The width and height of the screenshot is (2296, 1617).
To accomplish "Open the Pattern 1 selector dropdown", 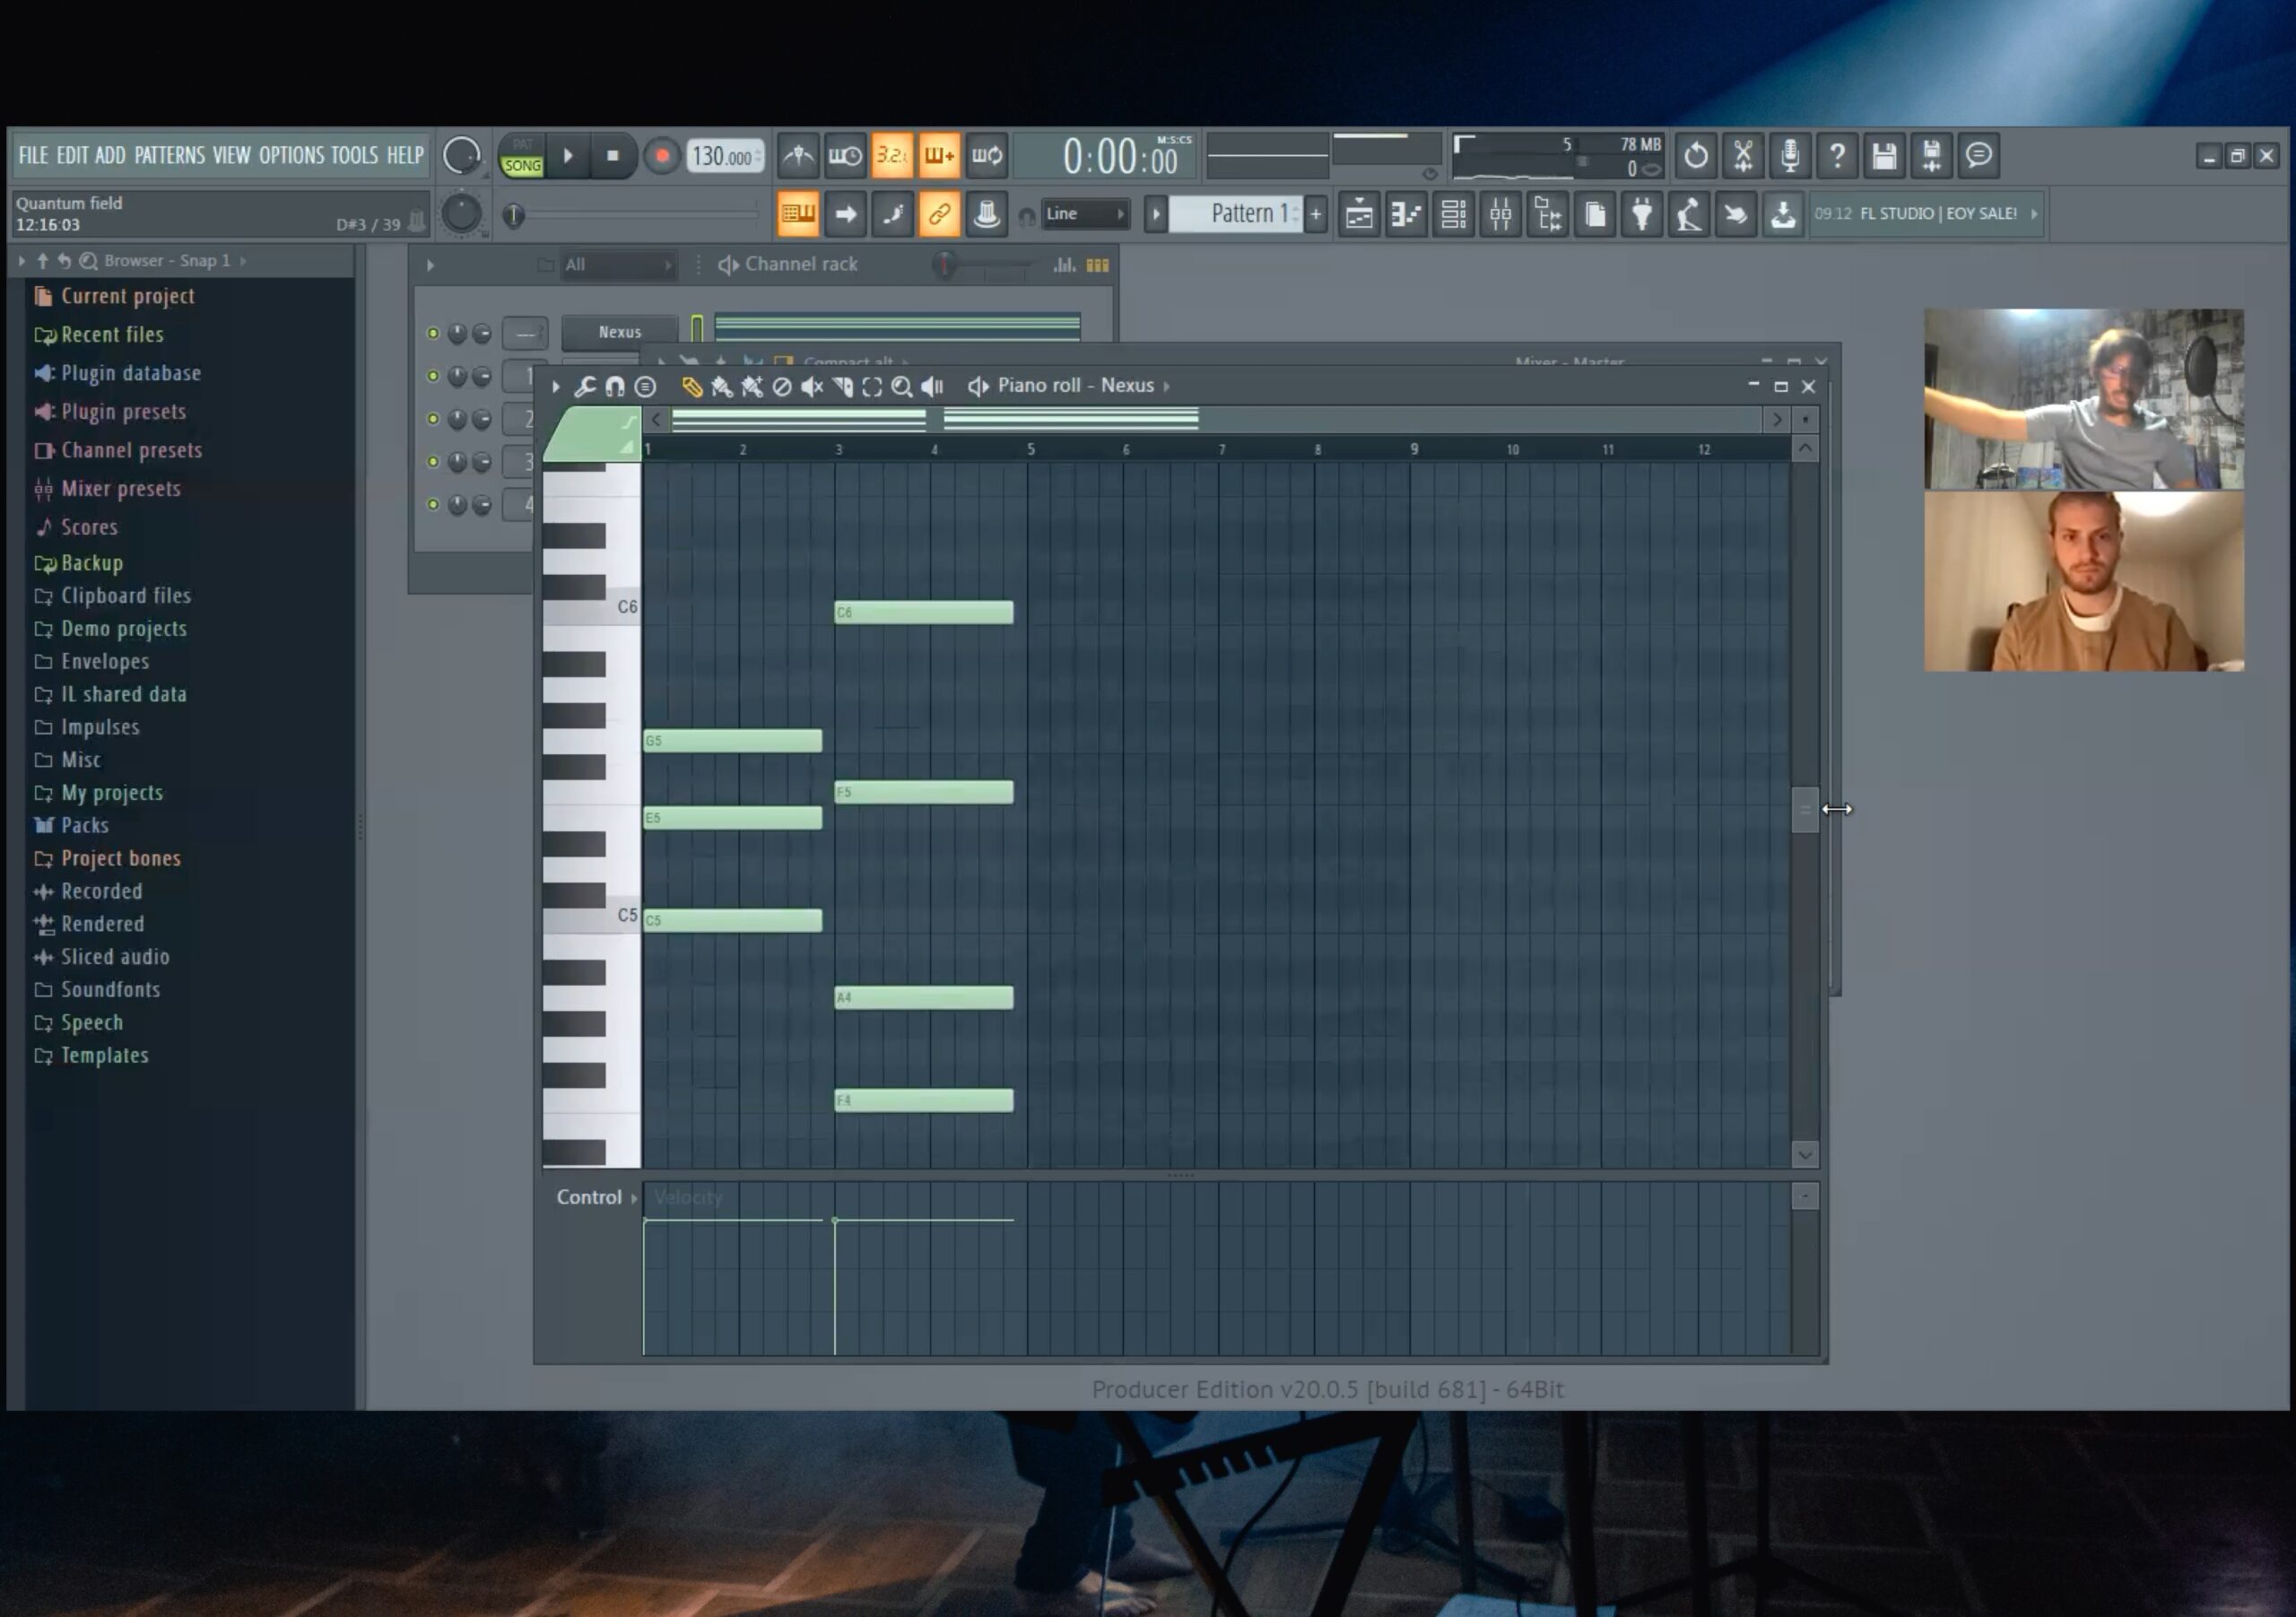I will coord(1237,214).
